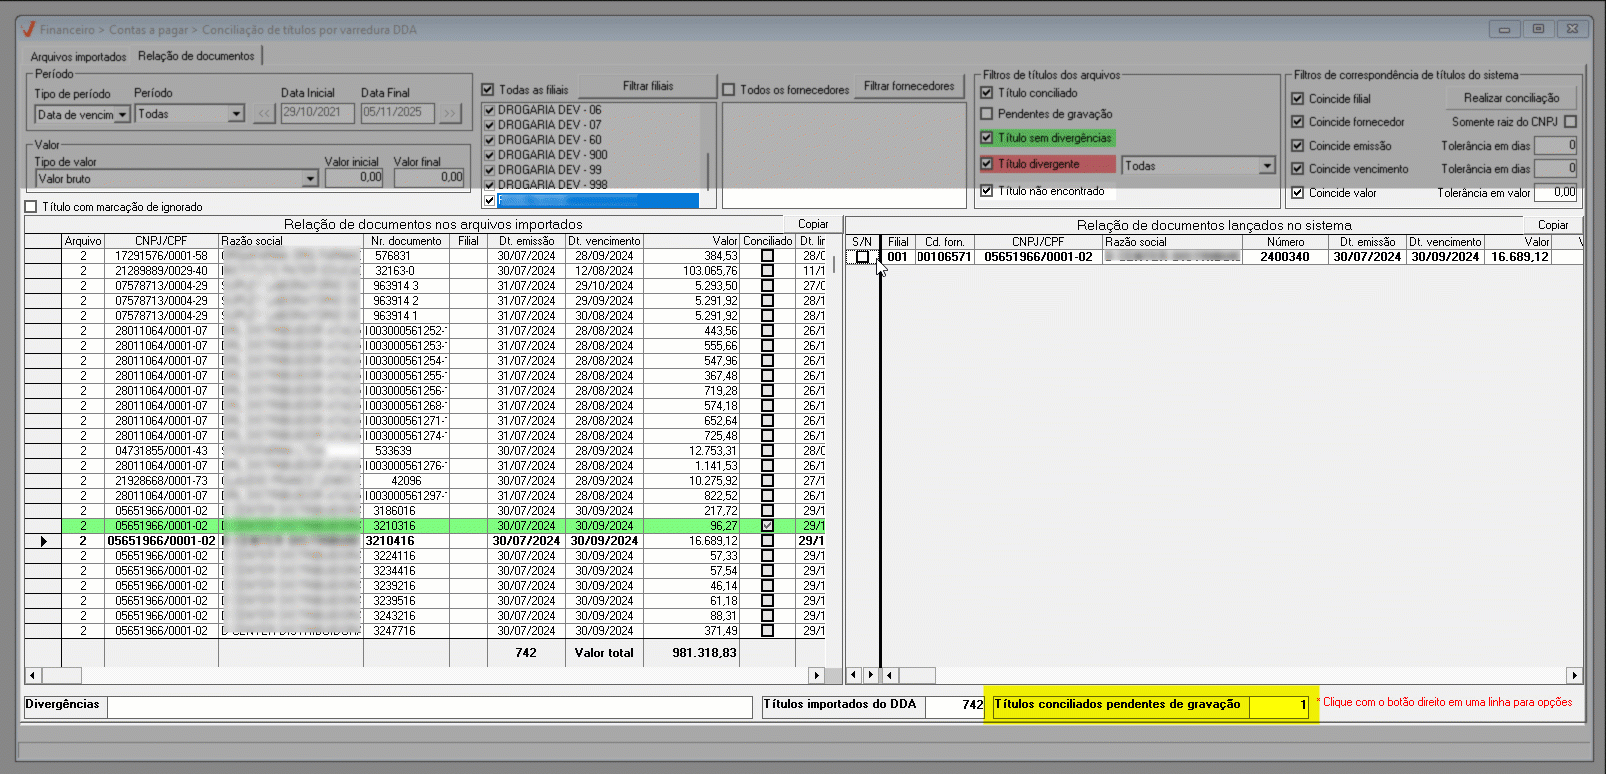The image size is (1606, 774).
Task: Tick the S/N checkbox in system grid
Action: 862,257
